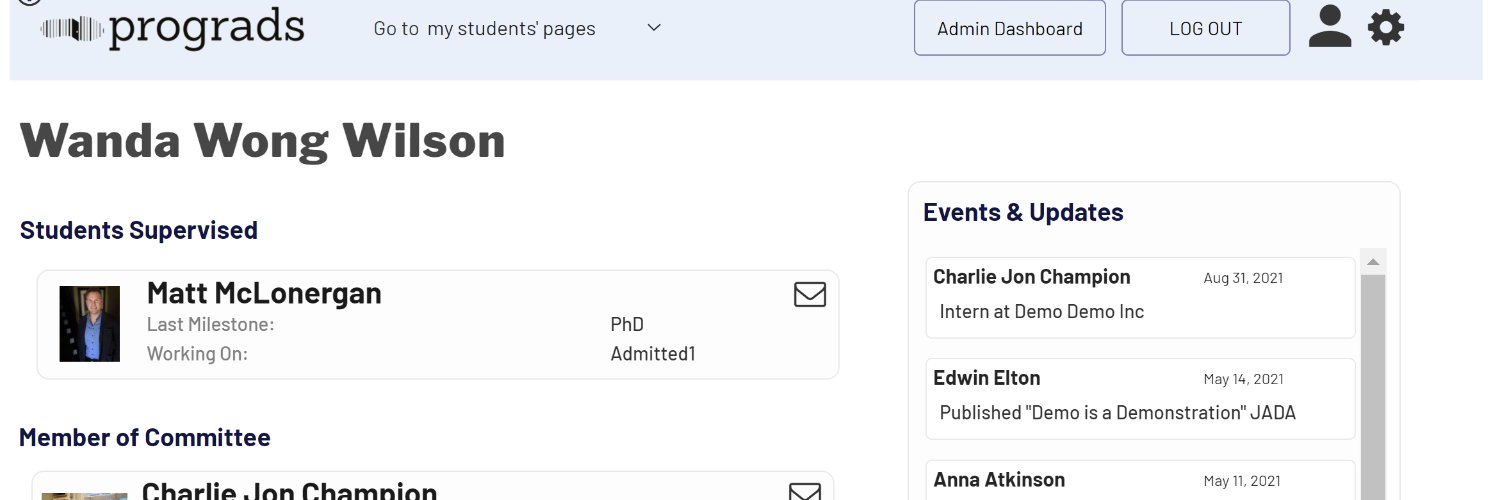The width and height of the screenshot is (1500, 500).
Task: Click dropdown chevron beside students' pages
Action: click(654, 27)
